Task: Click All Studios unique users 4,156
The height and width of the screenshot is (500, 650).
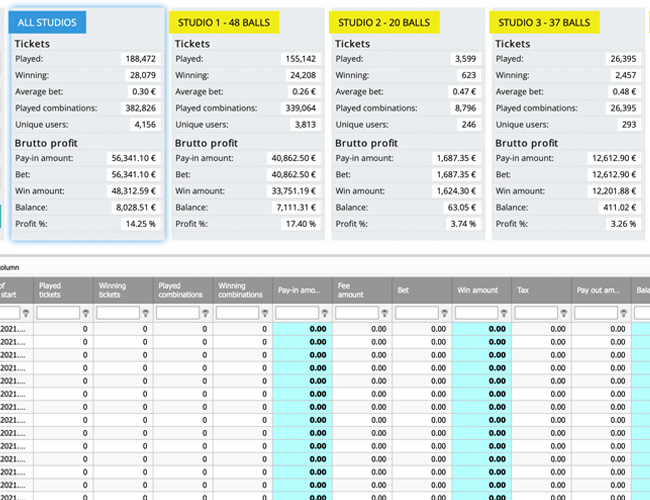Action: coord(145,124)
